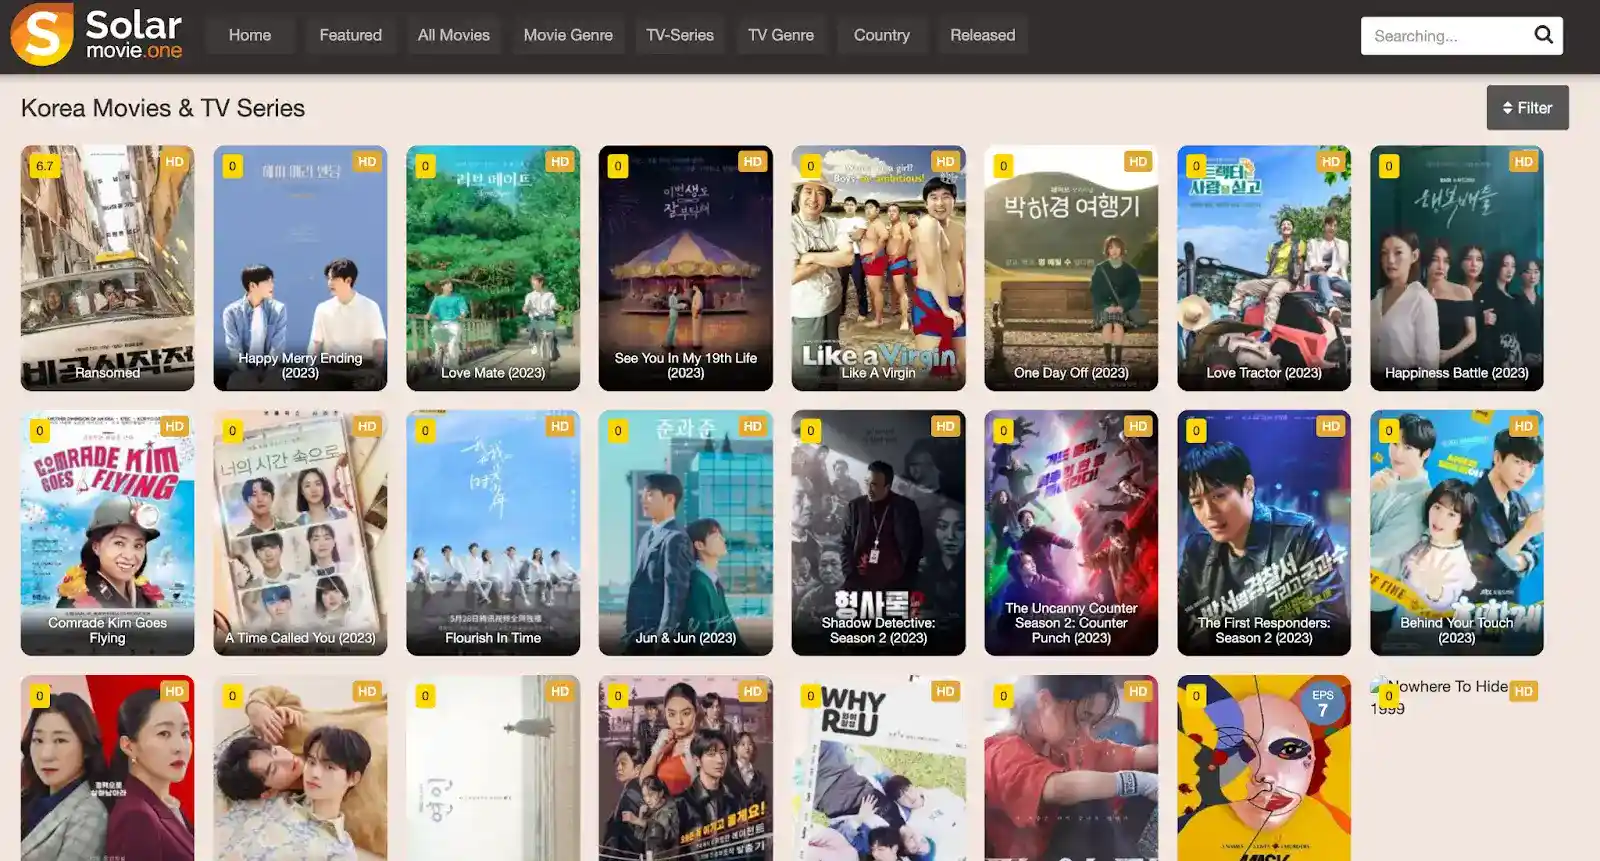View One Day Off (2023)
Screen dimensions: 1600x861
tap(1071, 268)
